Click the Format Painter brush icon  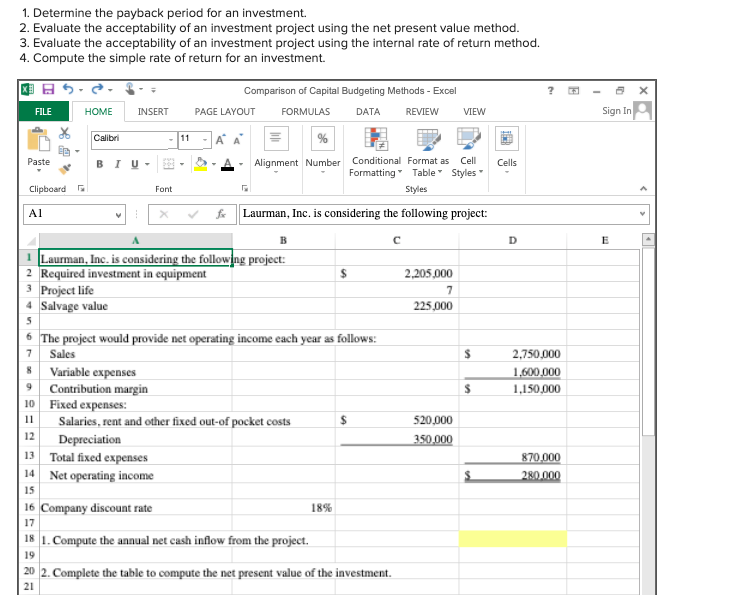[x=64, y=169]
